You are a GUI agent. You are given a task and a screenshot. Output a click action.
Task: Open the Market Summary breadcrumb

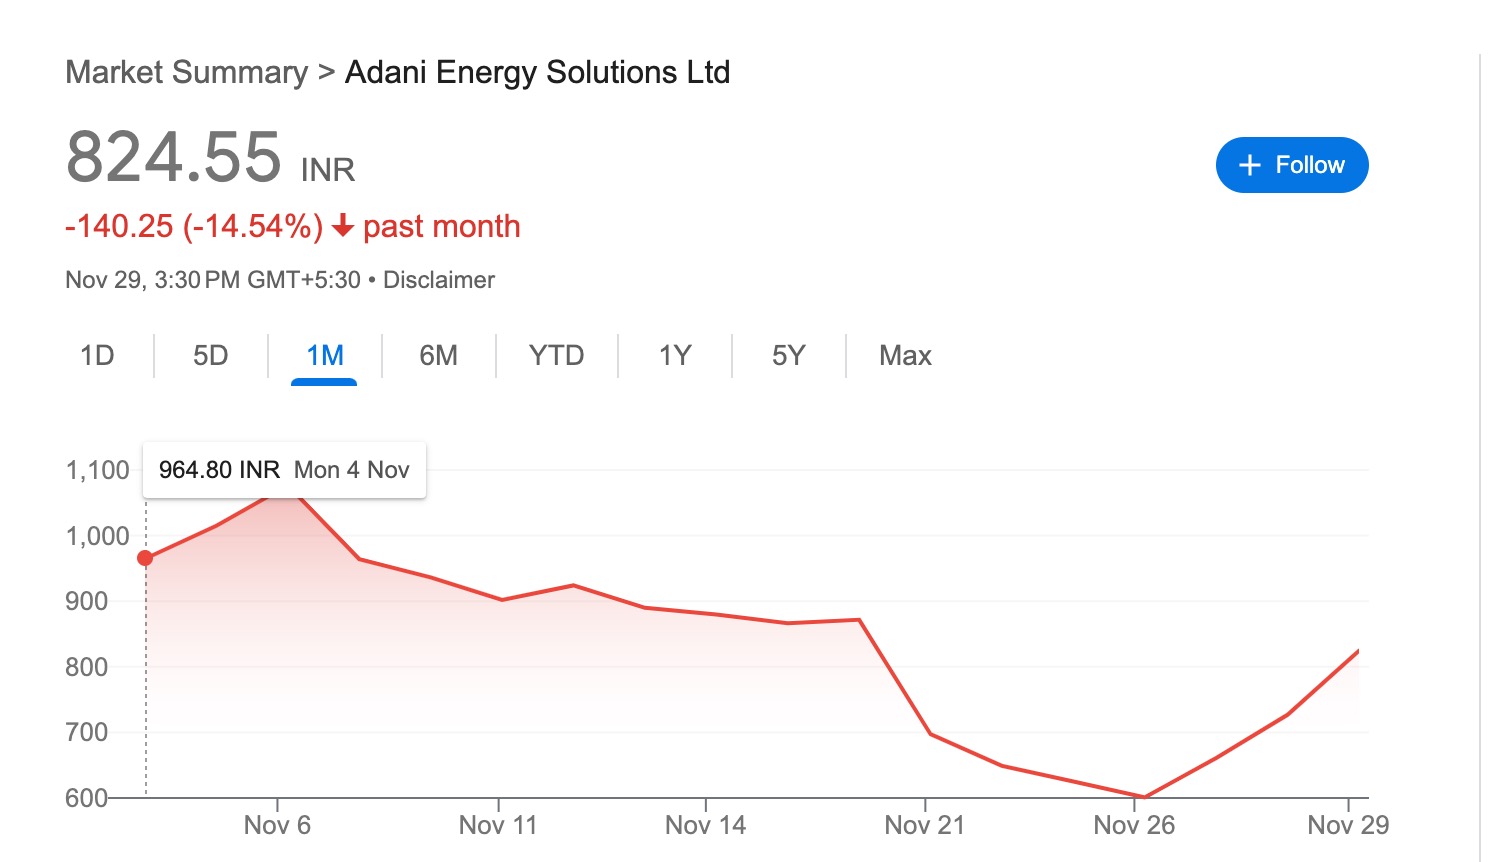coord(187,72)
